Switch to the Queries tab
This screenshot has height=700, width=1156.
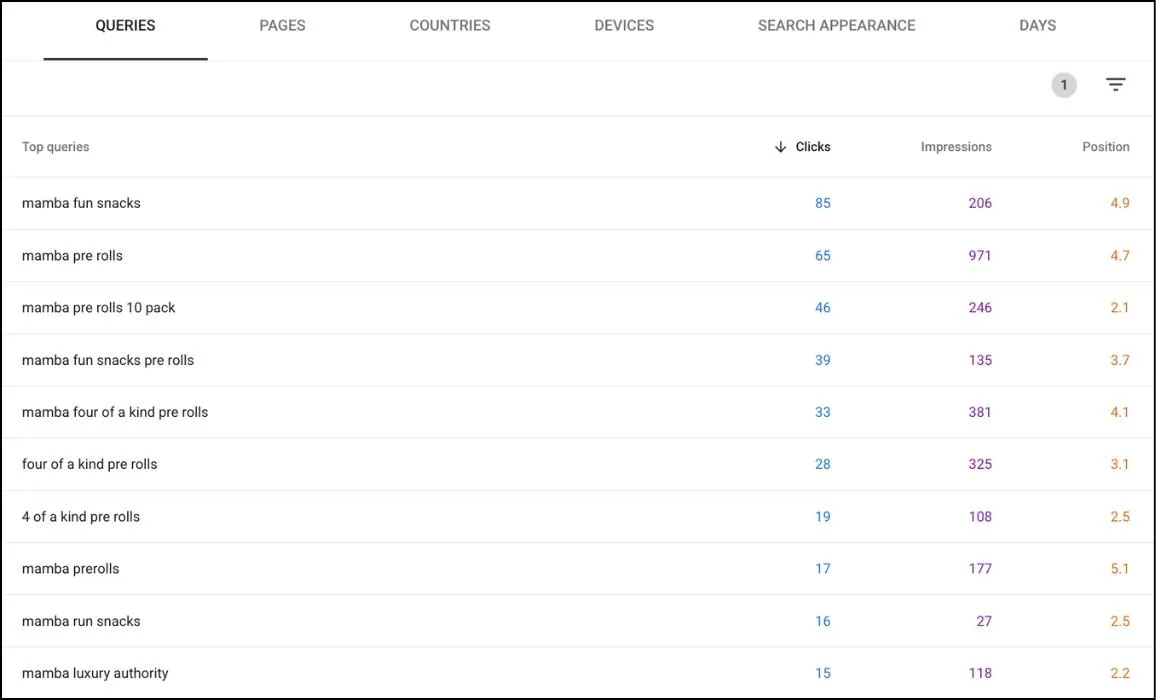click(125, 25)
